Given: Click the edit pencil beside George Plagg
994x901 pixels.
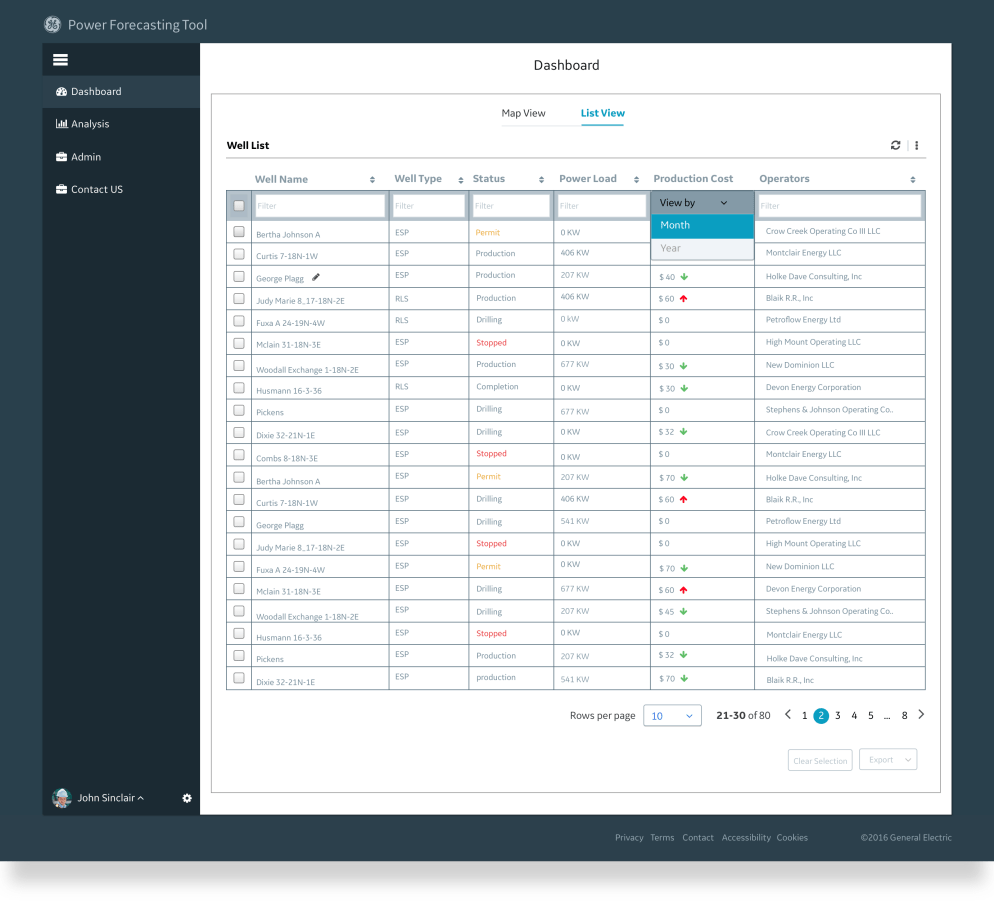Looking at the screenshot, I should (316, 276).
